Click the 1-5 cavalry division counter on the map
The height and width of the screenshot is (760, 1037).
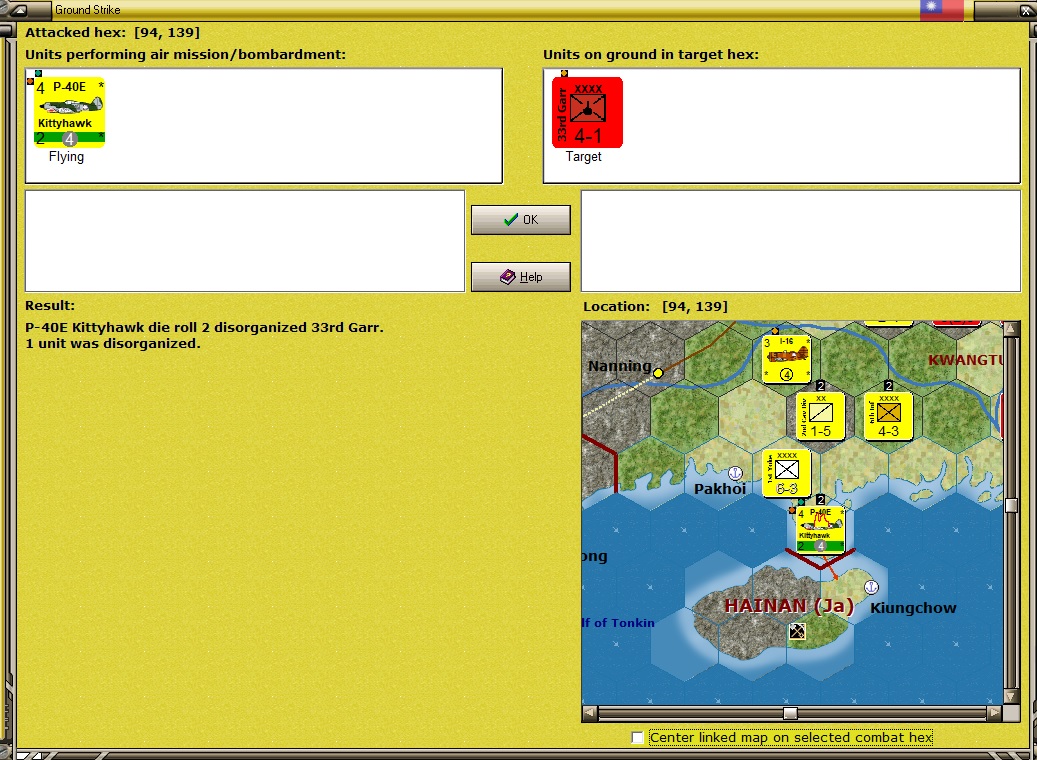pyautogui.click(x=820, y=416)
